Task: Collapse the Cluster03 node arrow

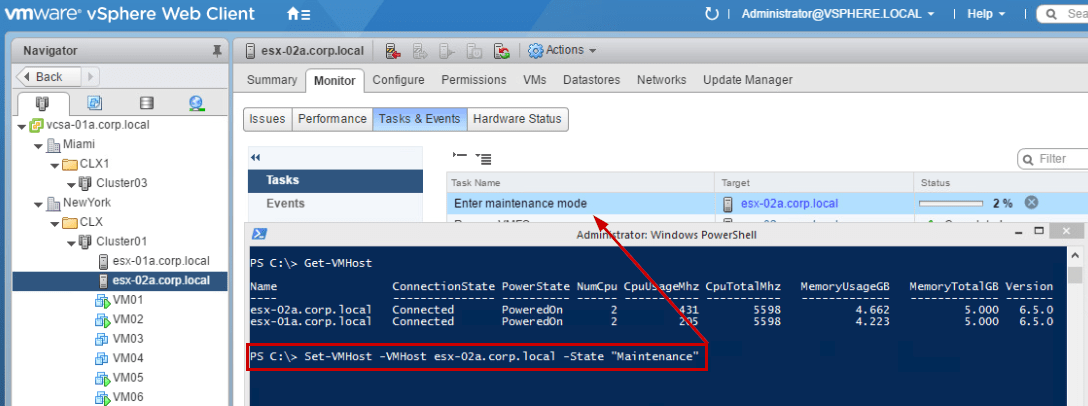Action: [71, 185]
